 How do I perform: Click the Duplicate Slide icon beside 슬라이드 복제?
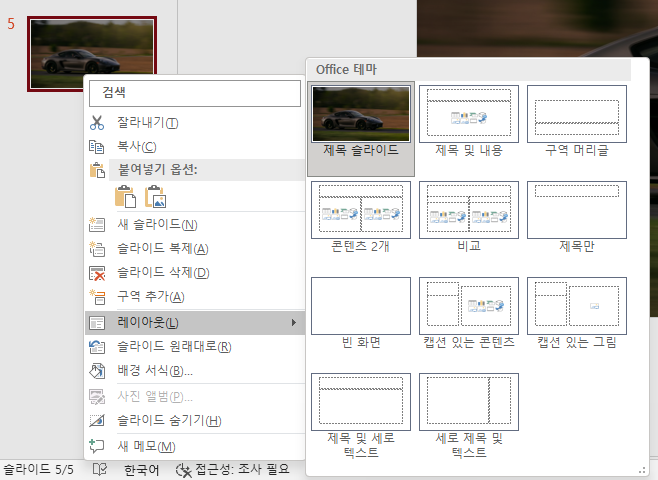pos(97,249)
